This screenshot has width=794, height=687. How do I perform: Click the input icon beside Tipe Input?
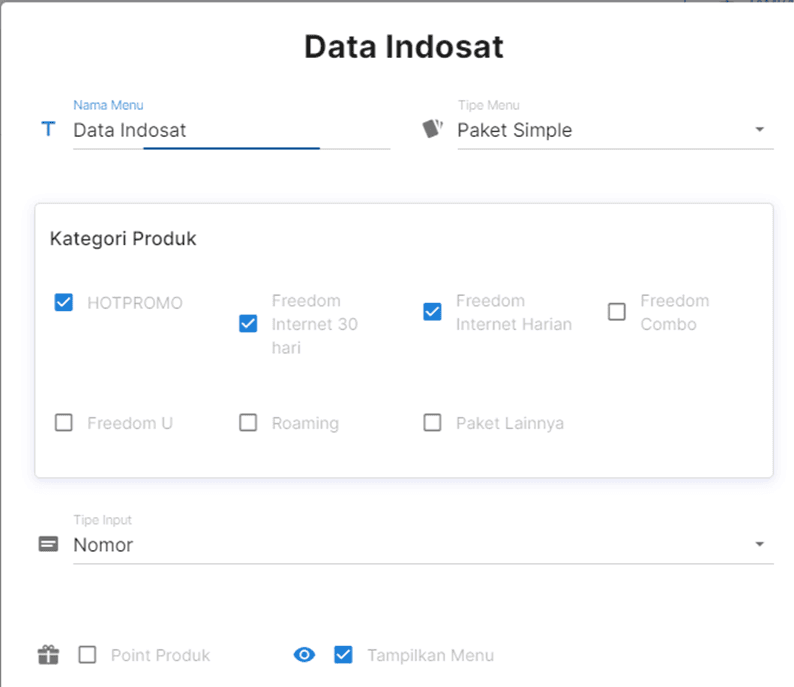point(48,545)
